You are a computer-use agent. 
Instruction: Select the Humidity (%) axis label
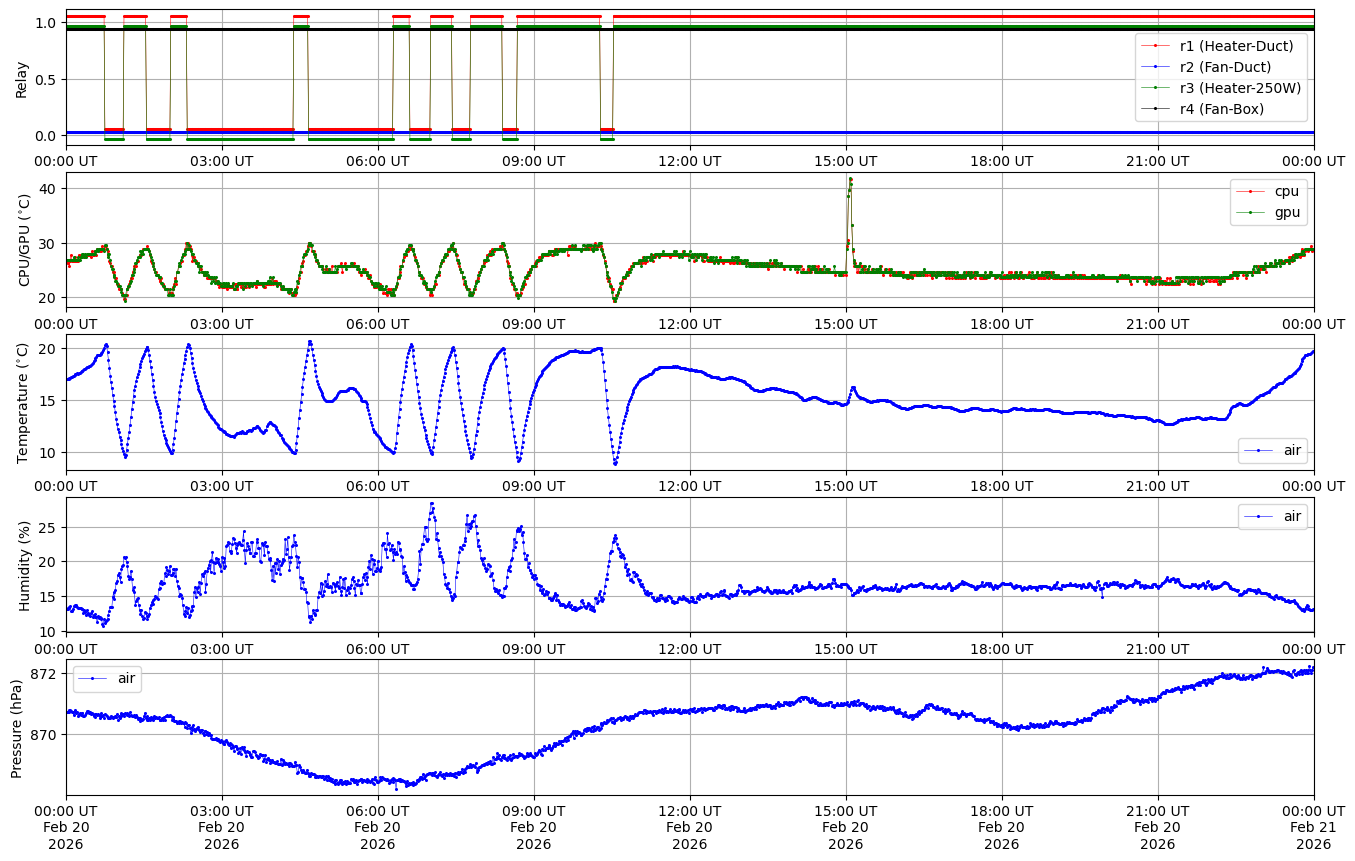[24, 565]
